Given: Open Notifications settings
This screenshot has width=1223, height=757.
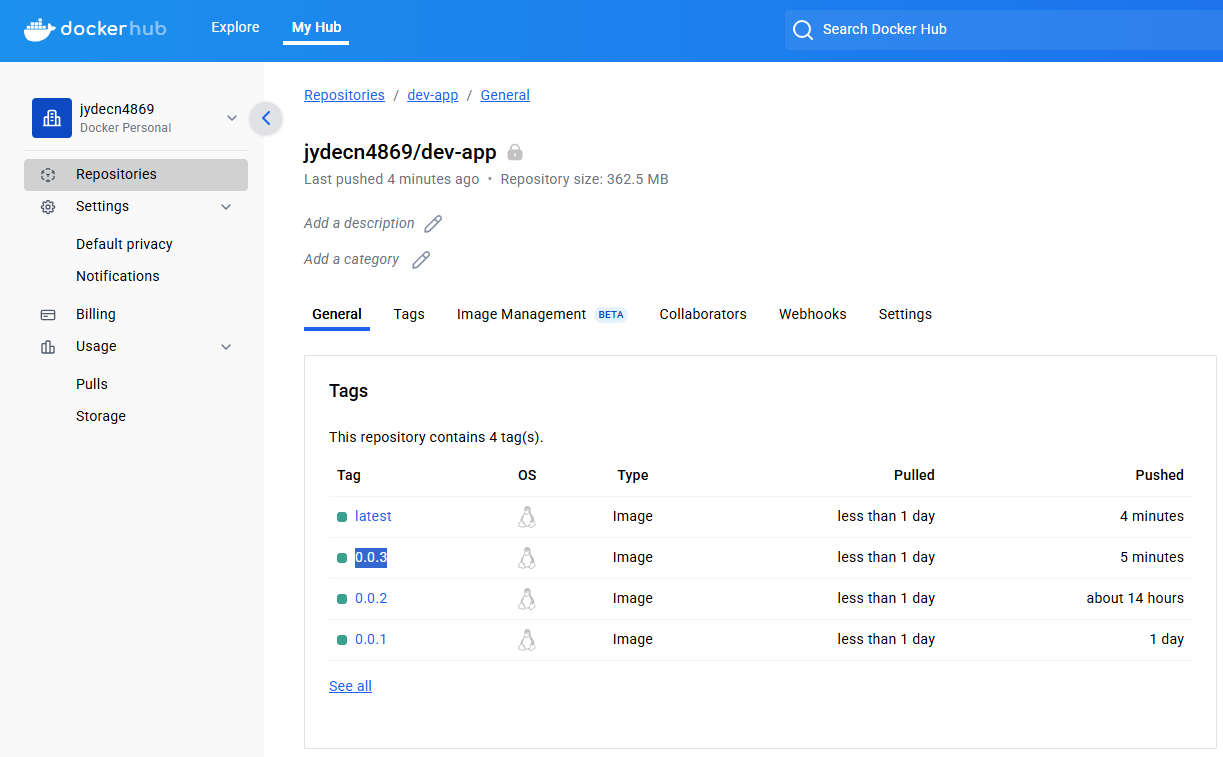Looking at the screenshot, I should pos(118,276).
